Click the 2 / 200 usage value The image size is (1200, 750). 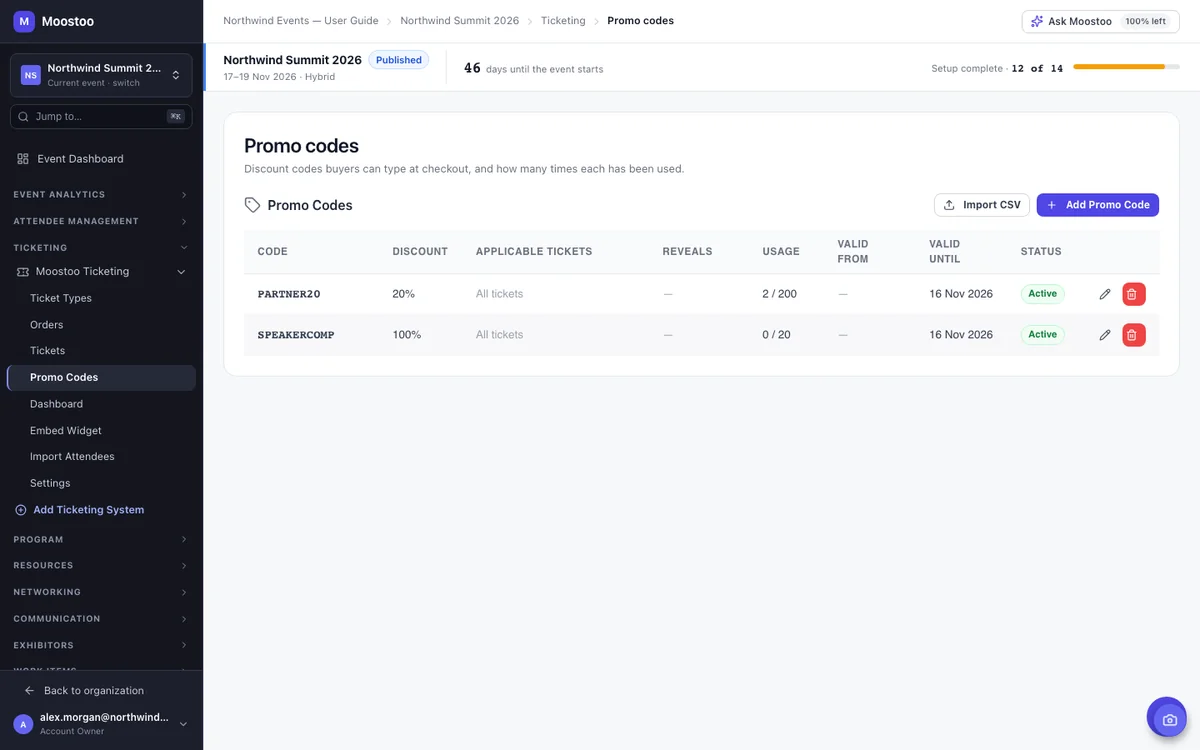pos(780,294)
